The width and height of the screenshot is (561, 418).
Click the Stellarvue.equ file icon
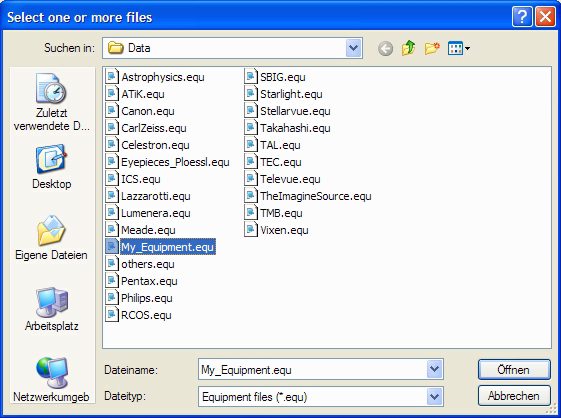coord(250,111)
